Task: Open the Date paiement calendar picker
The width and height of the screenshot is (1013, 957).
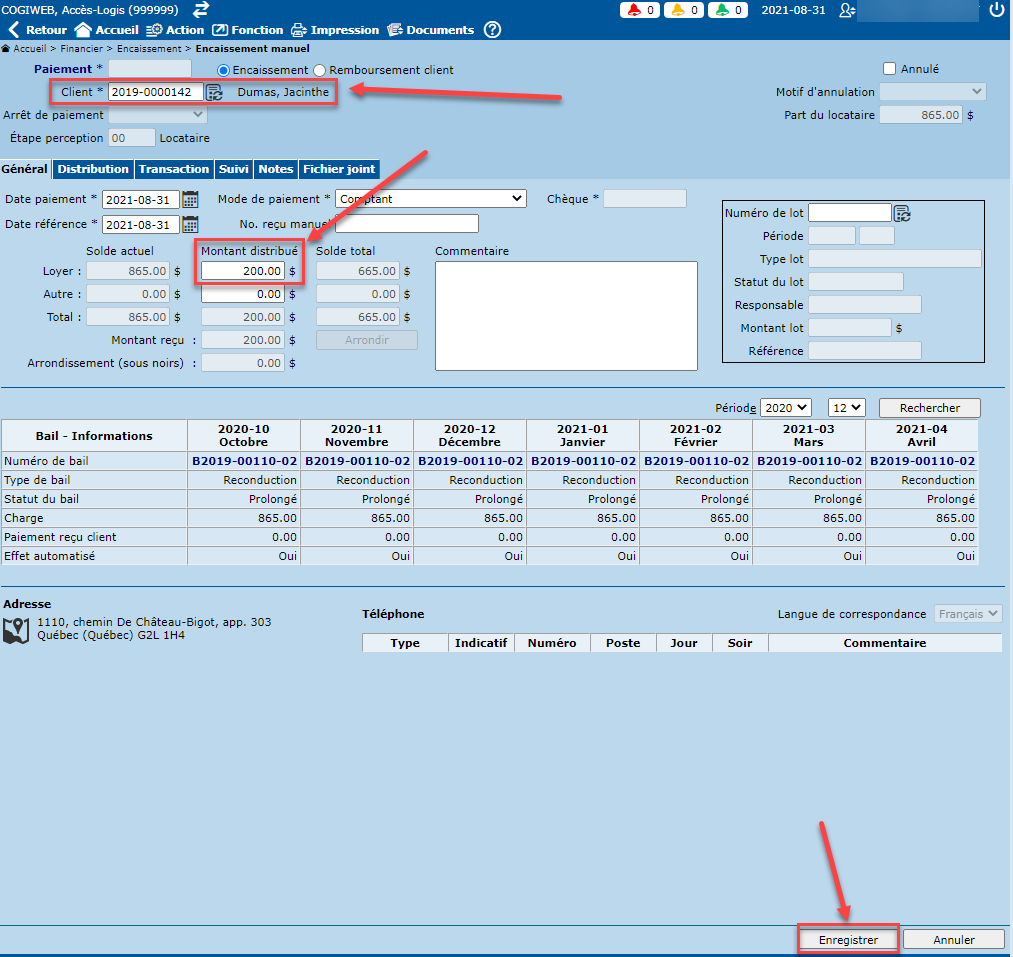Action: click(x=190, y=199)
